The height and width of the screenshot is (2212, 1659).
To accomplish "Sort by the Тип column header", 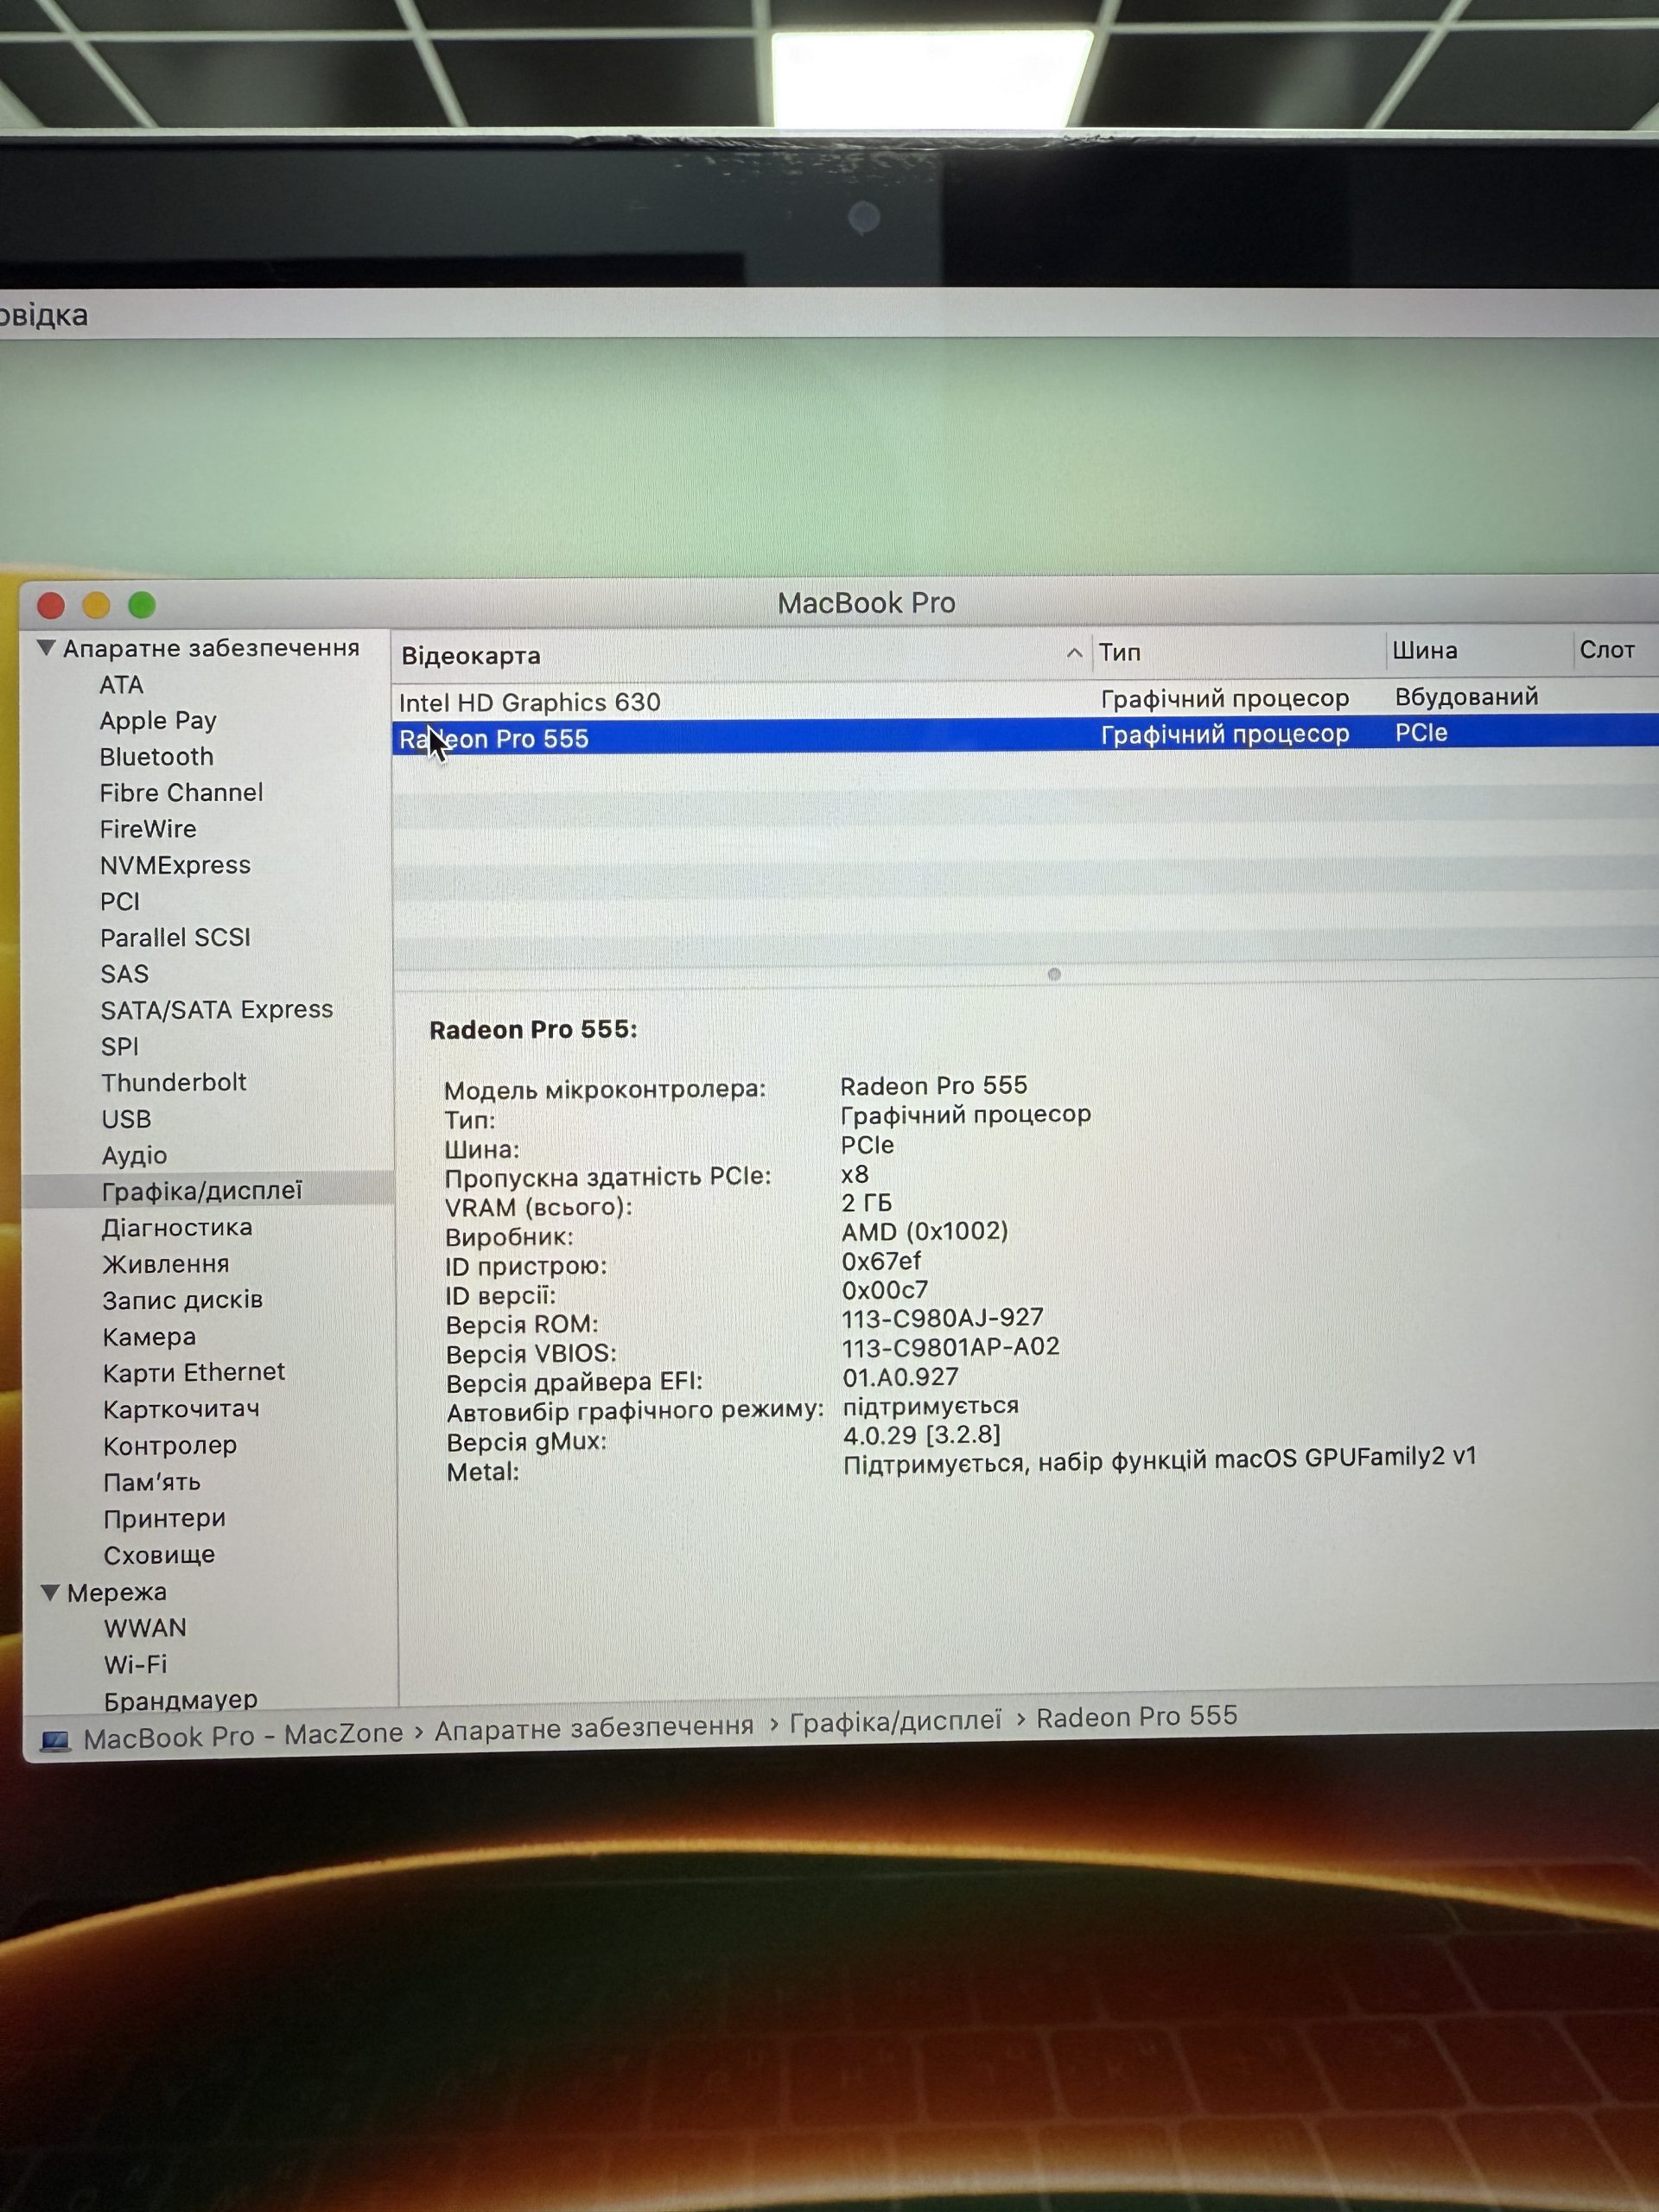I will click(1120, 652).
